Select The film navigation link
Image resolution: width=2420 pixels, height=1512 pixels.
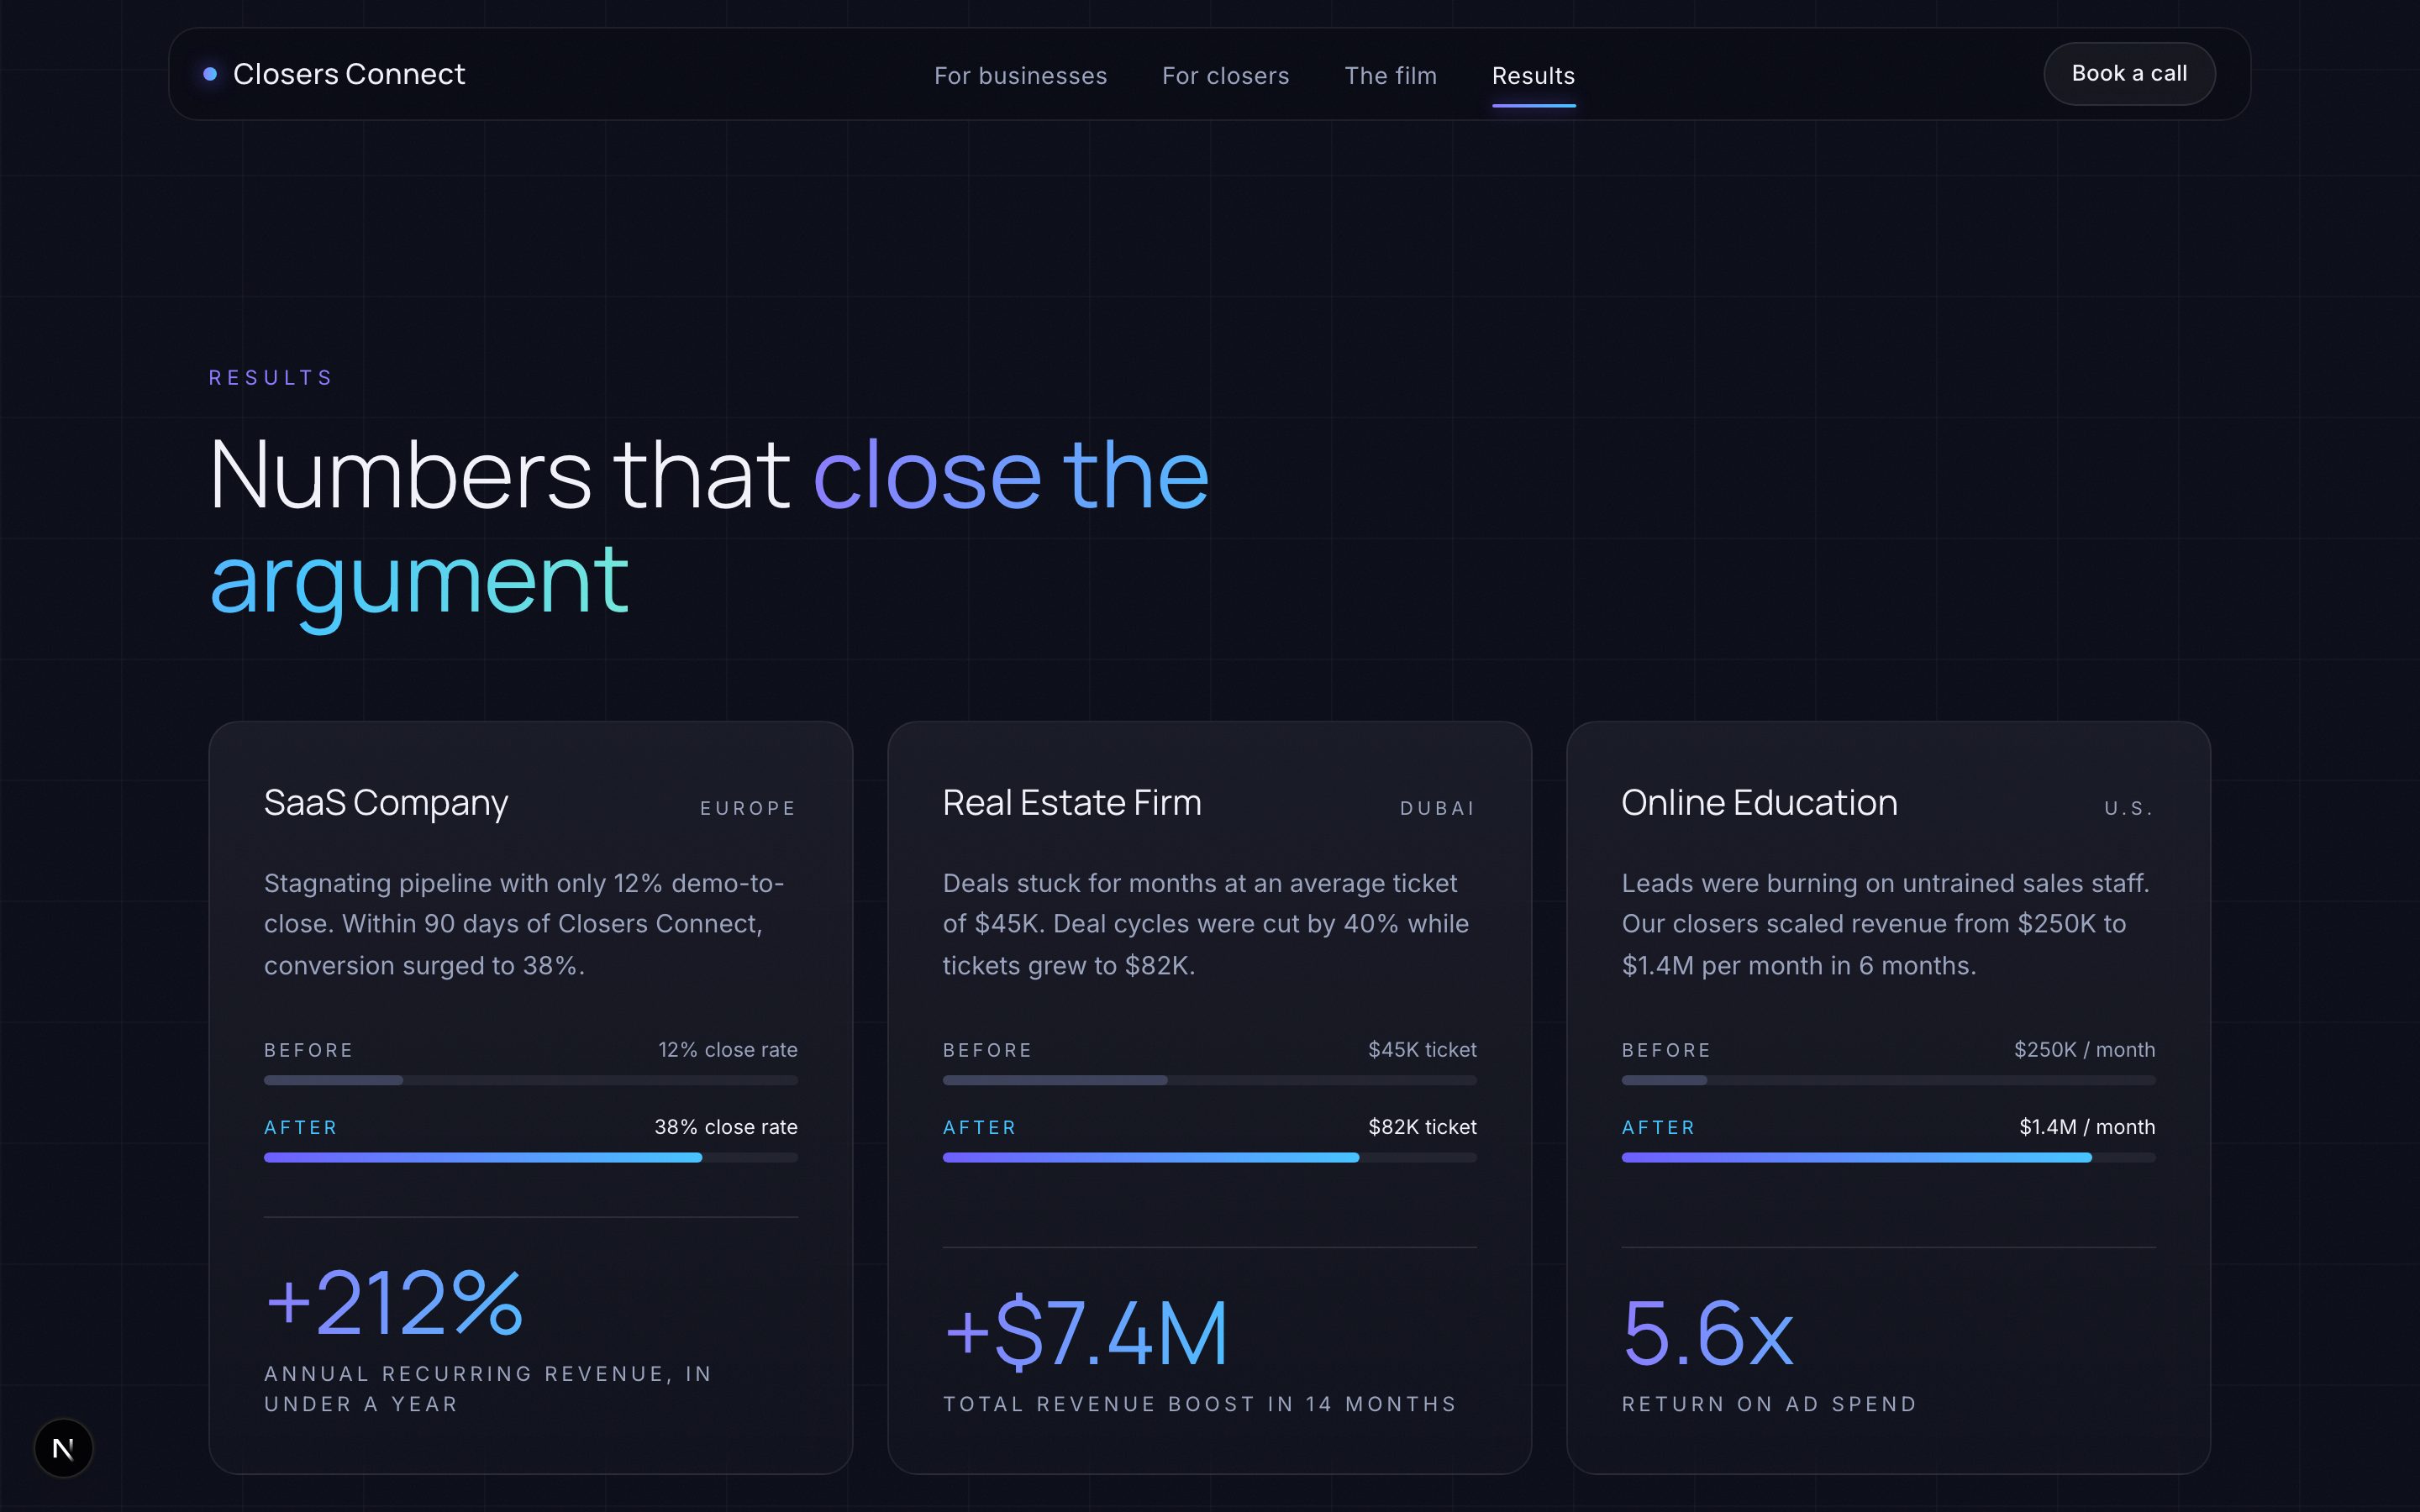point(1390,75)
